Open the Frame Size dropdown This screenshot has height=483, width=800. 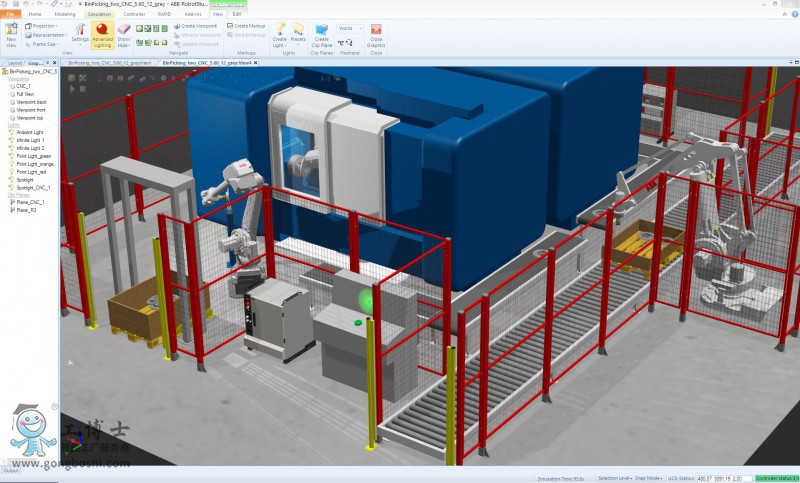tap(41, 44)
